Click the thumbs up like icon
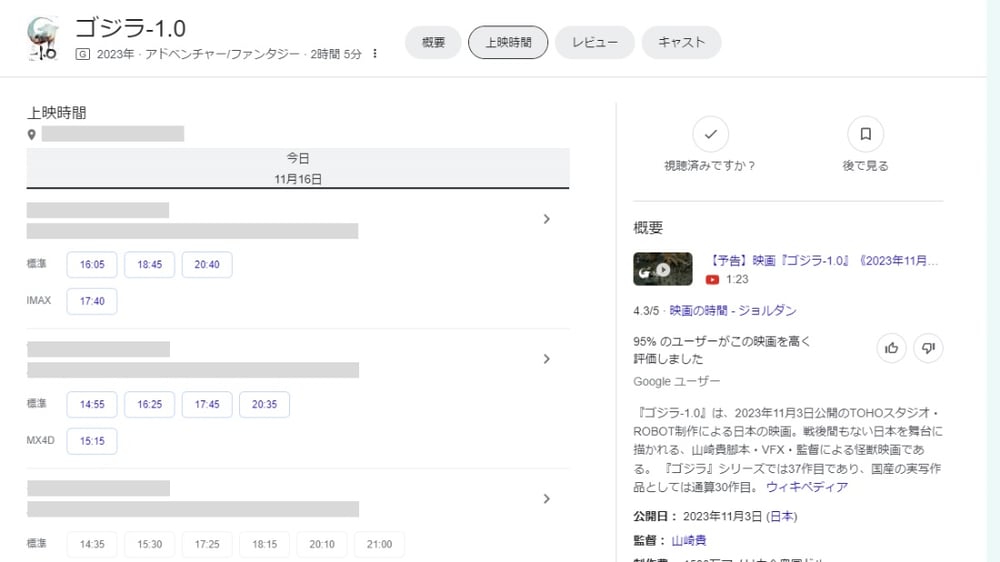 tap(891, 348)
